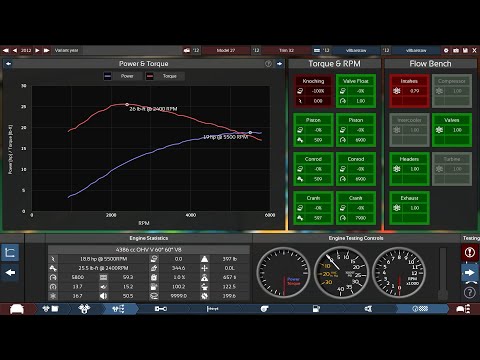The height and width of the screenshot is (360, 480).
Task: Click the engine family icon in top bar
Action: 317,50
